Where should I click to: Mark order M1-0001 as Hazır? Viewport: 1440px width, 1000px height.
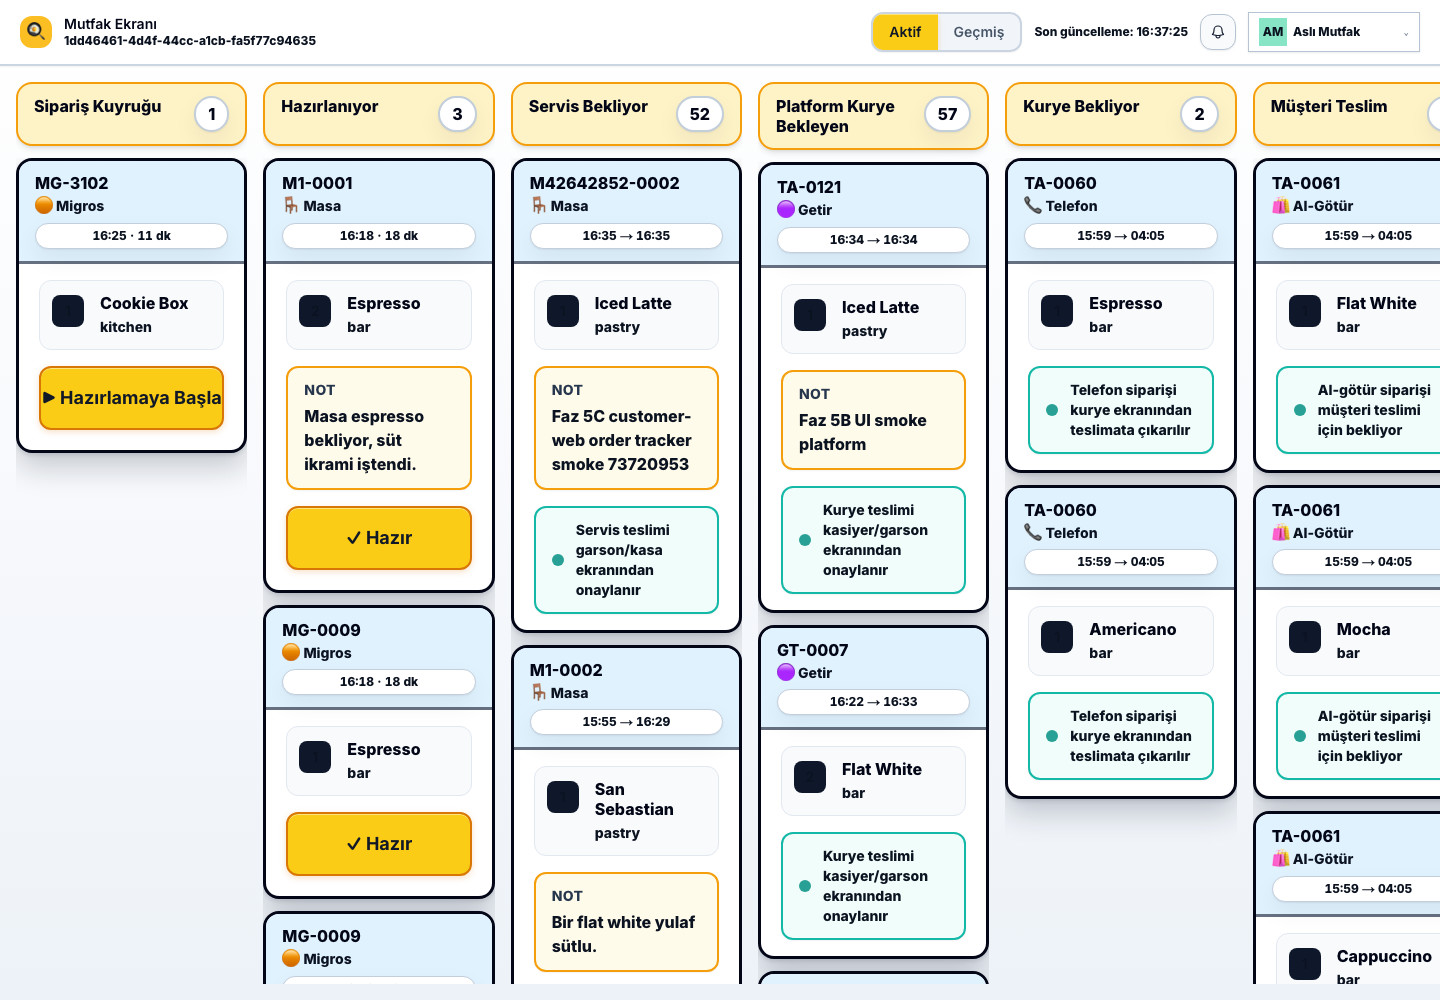pos(379,538)
